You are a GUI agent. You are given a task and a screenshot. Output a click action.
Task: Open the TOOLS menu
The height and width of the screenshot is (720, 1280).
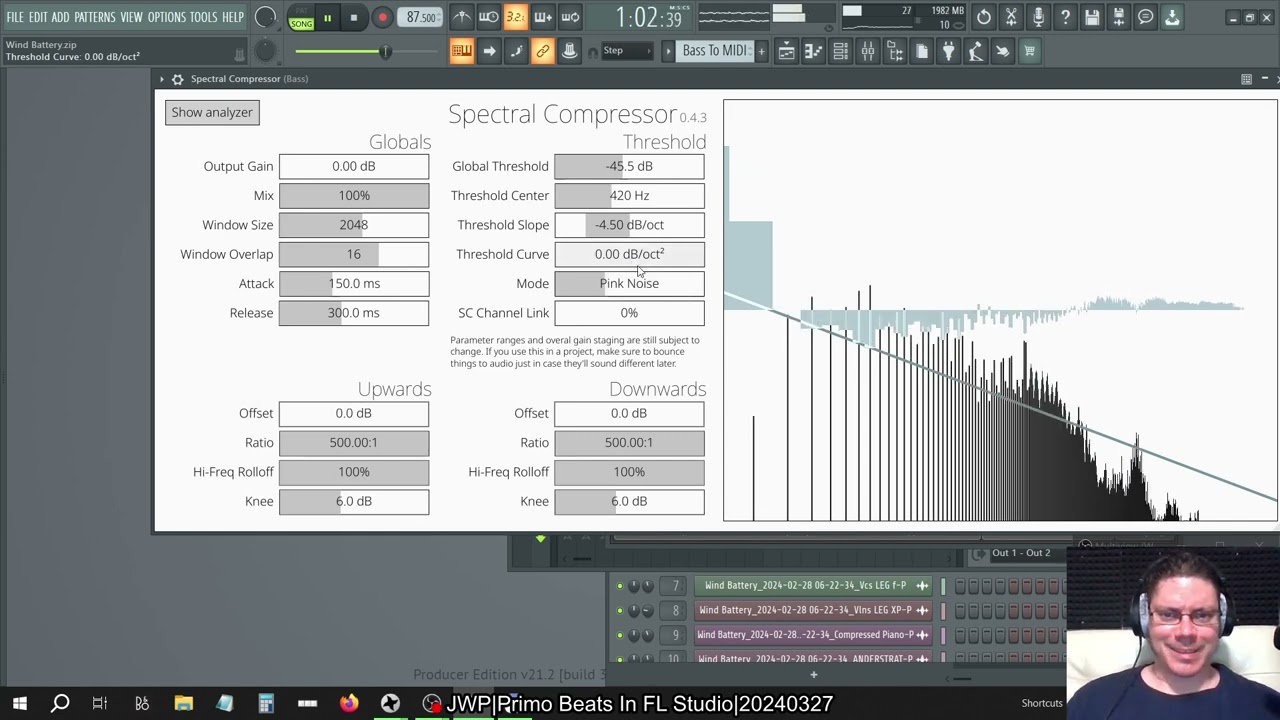(204, 18)
